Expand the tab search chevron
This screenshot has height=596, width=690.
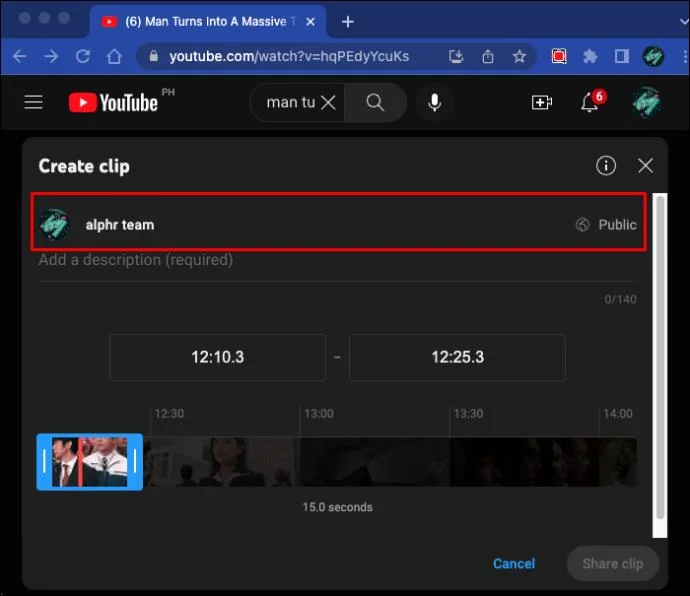(684, 21)
